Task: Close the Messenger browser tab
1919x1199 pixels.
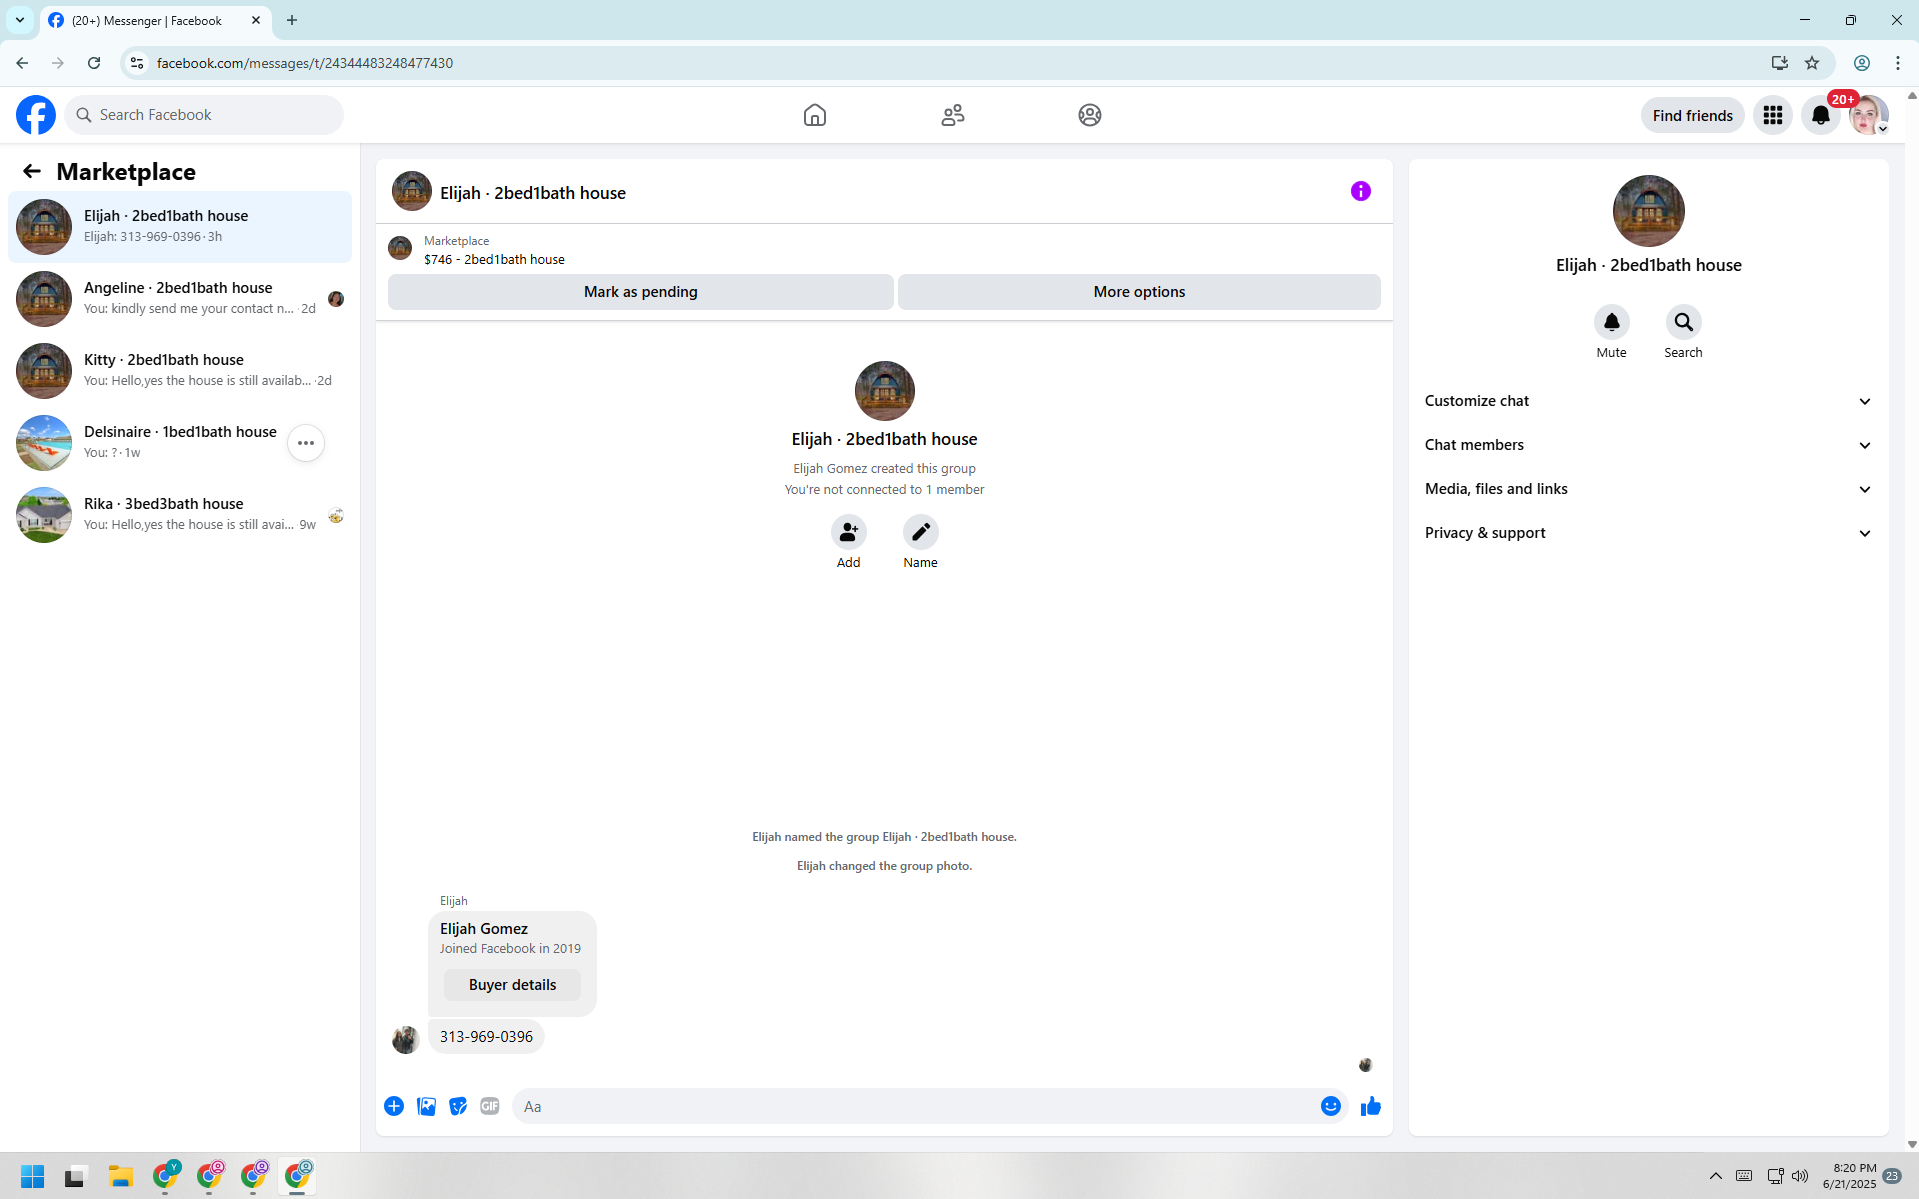Action: [256, 20]
